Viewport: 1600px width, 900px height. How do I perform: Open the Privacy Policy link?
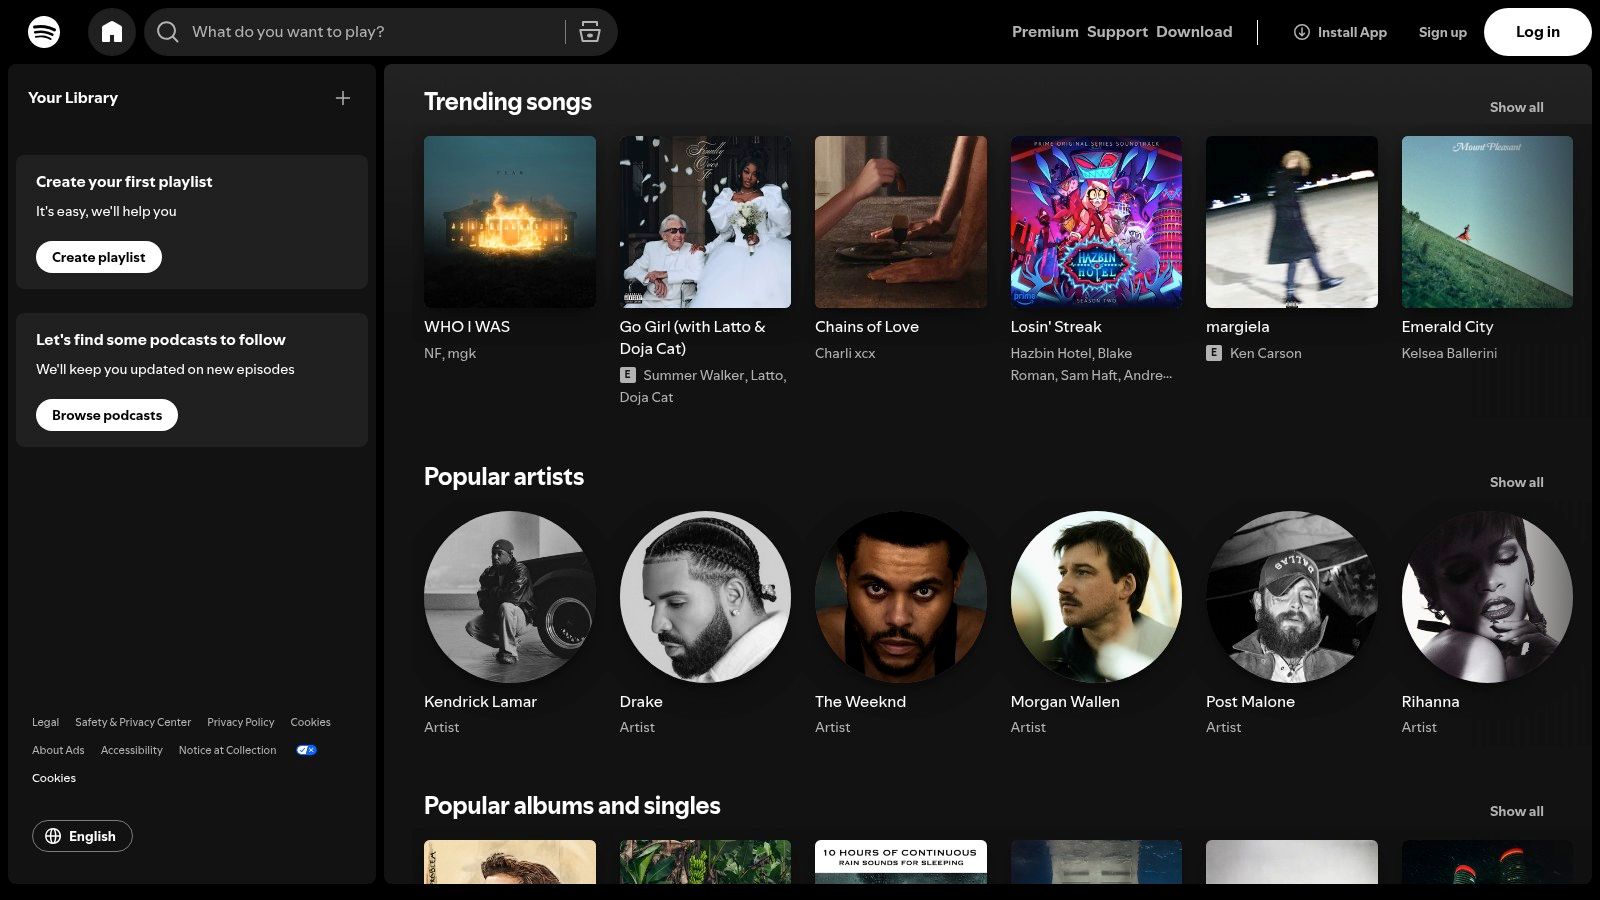tap(240, 722)
